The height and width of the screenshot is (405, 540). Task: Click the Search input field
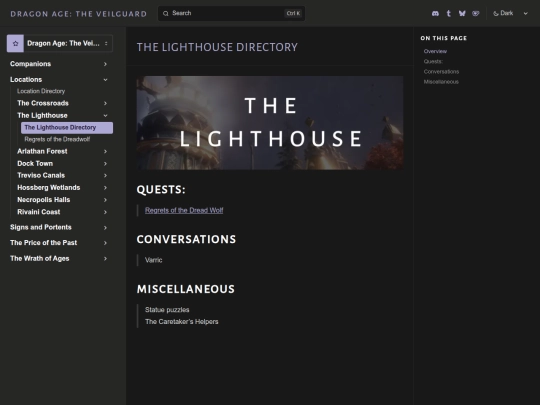231,13
